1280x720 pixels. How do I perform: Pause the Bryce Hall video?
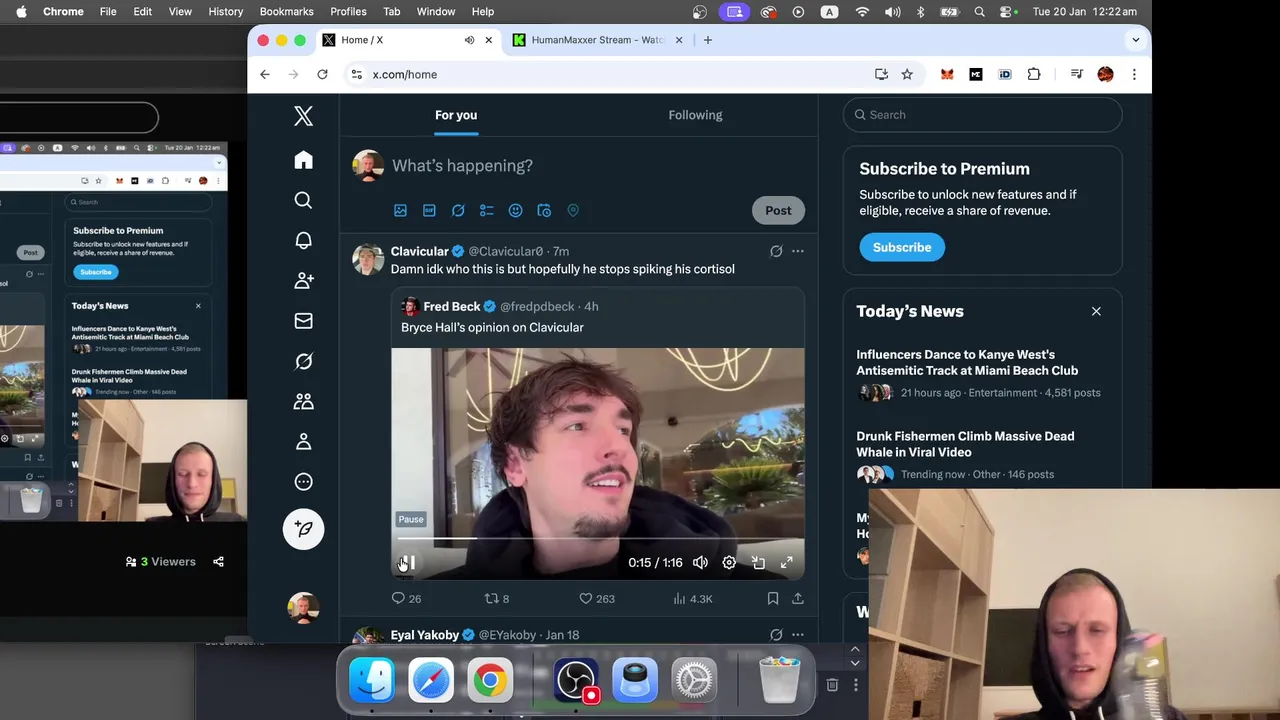click(x=408, y=562)
